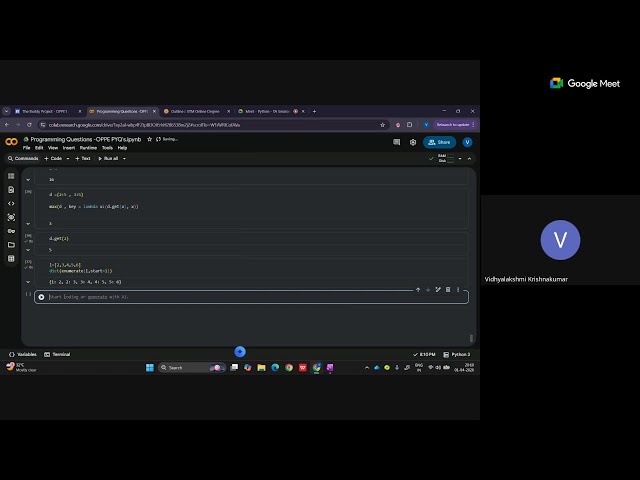
Task: Click the Windows taskbar search box
Action: click(192, 368)
